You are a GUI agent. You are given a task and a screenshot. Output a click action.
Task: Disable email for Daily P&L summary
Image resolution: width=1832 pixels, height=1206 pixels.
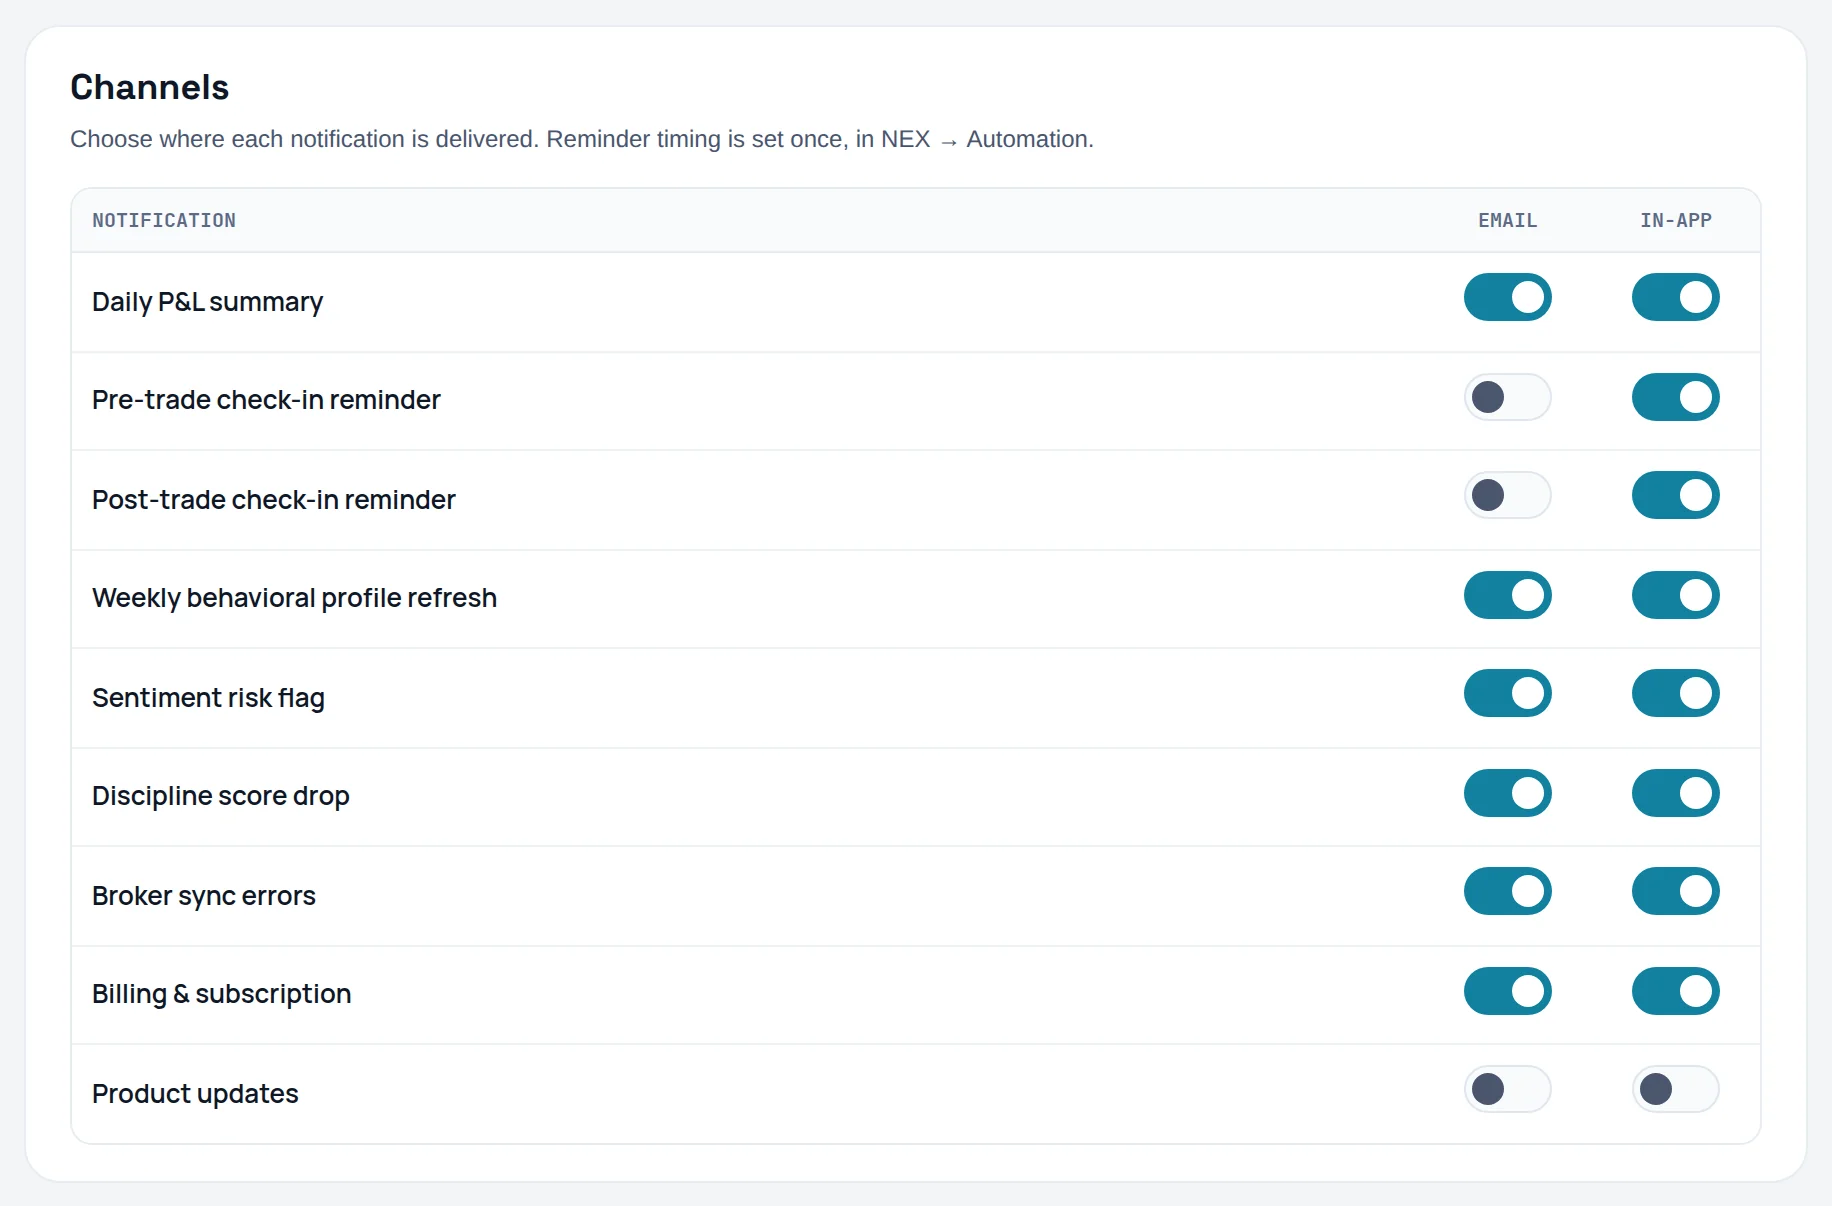(1507, 297)
